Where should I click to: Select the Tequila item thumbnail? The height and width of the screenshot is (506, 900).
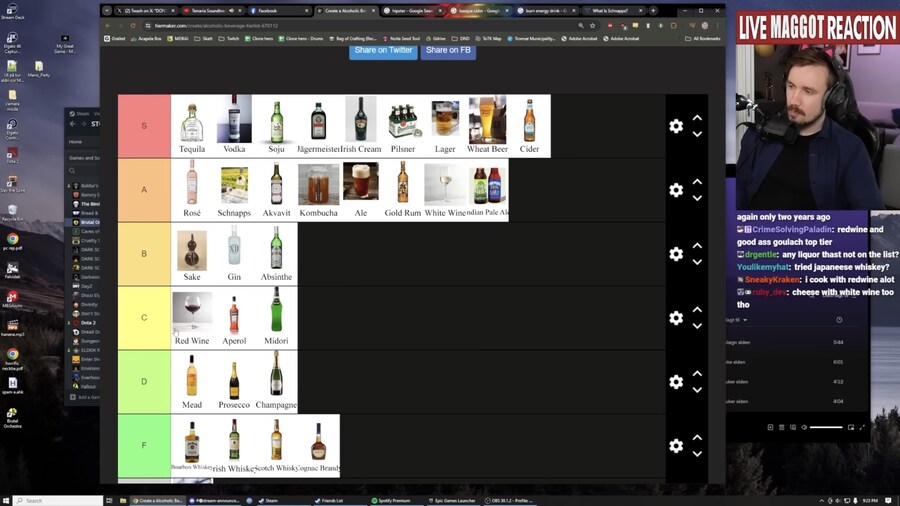click(192, 121)
